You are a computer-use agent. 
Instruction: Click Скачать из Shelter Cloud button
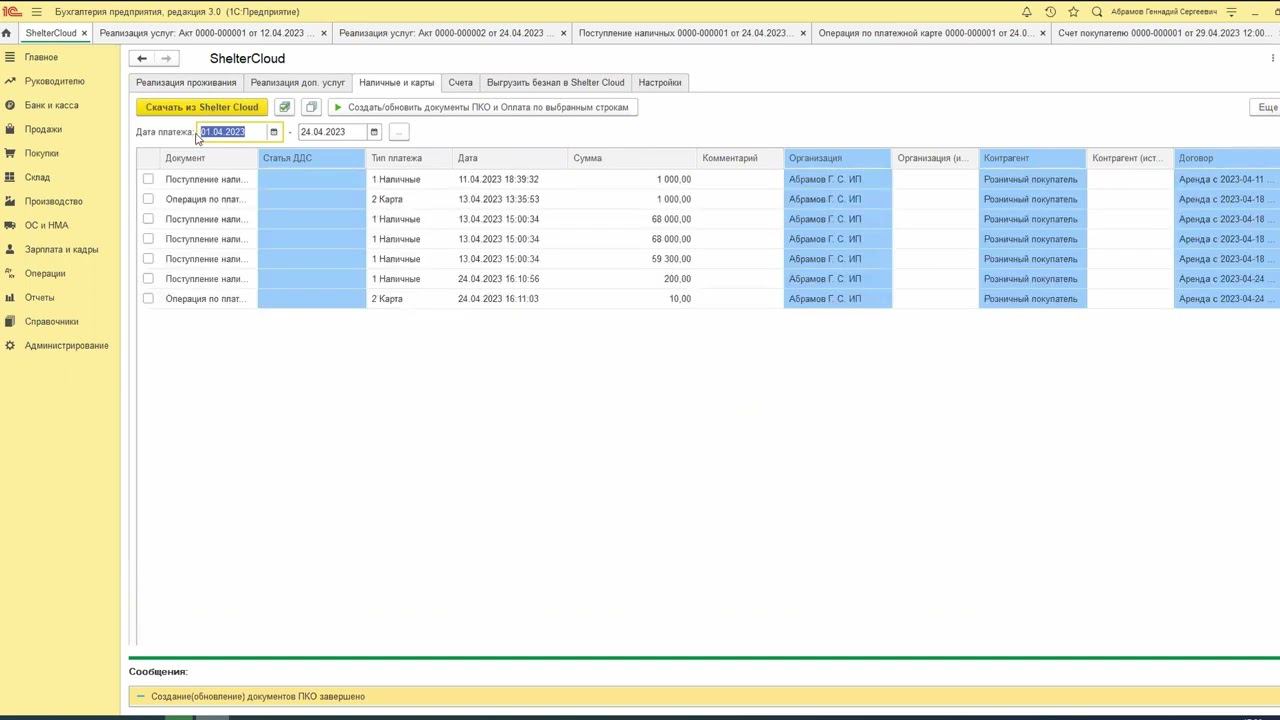(202, 107)
